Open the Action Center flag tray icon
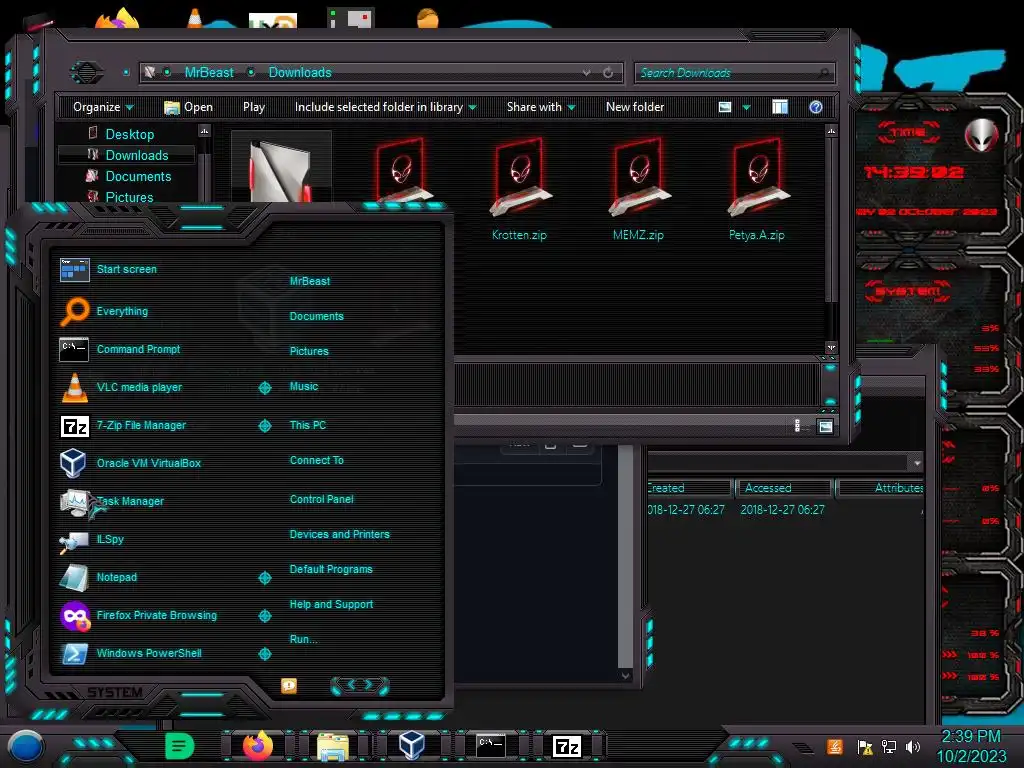The width and height of the screenshot is (1024, 768). 865,747
